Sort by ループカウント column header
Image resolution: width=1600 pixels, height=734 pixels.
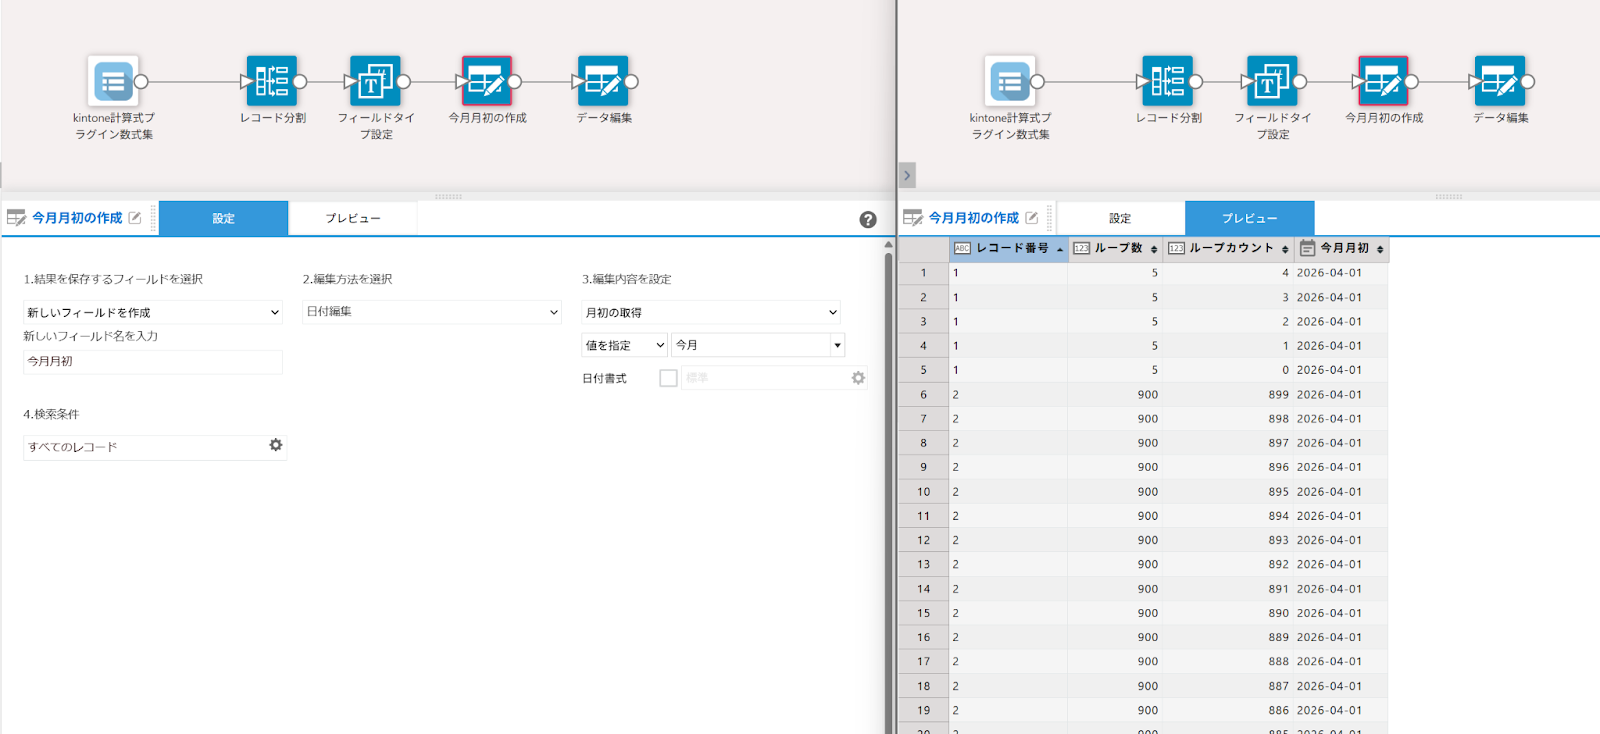click(1231, 248)
